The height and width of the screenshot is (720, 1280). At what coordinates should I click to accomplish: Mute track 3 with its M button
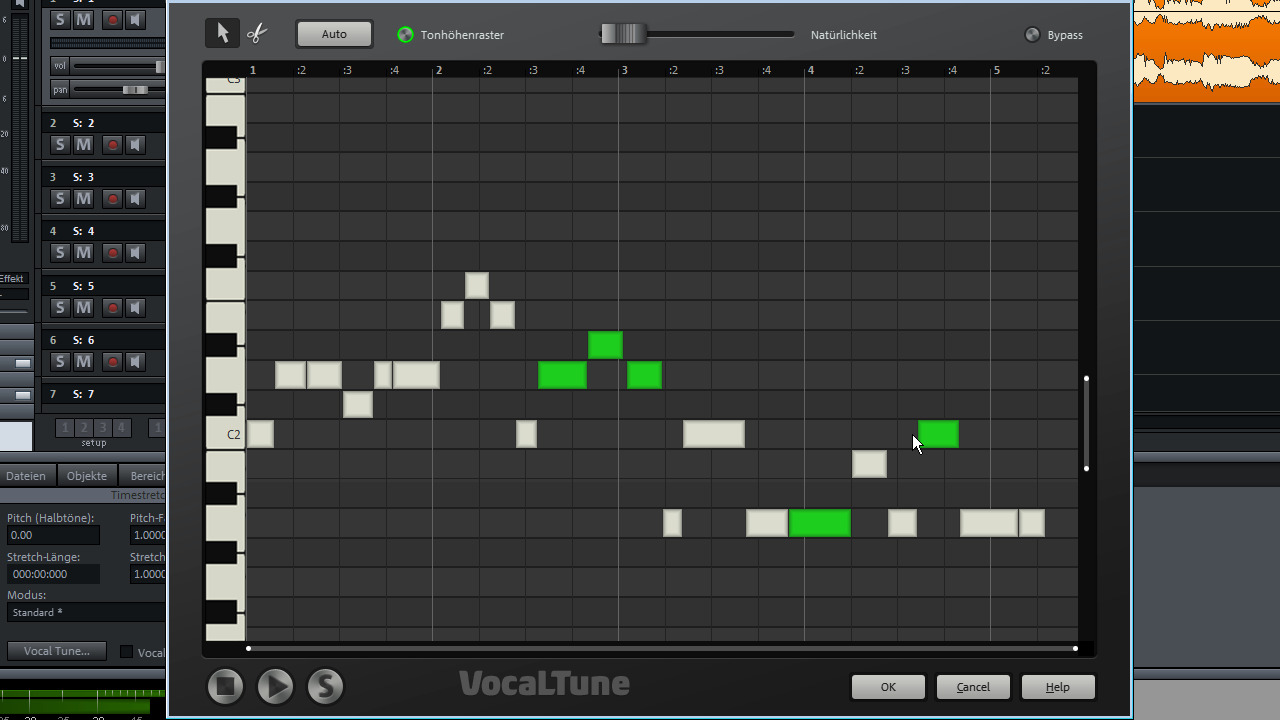pyautogui.click(x=83, y=199)
